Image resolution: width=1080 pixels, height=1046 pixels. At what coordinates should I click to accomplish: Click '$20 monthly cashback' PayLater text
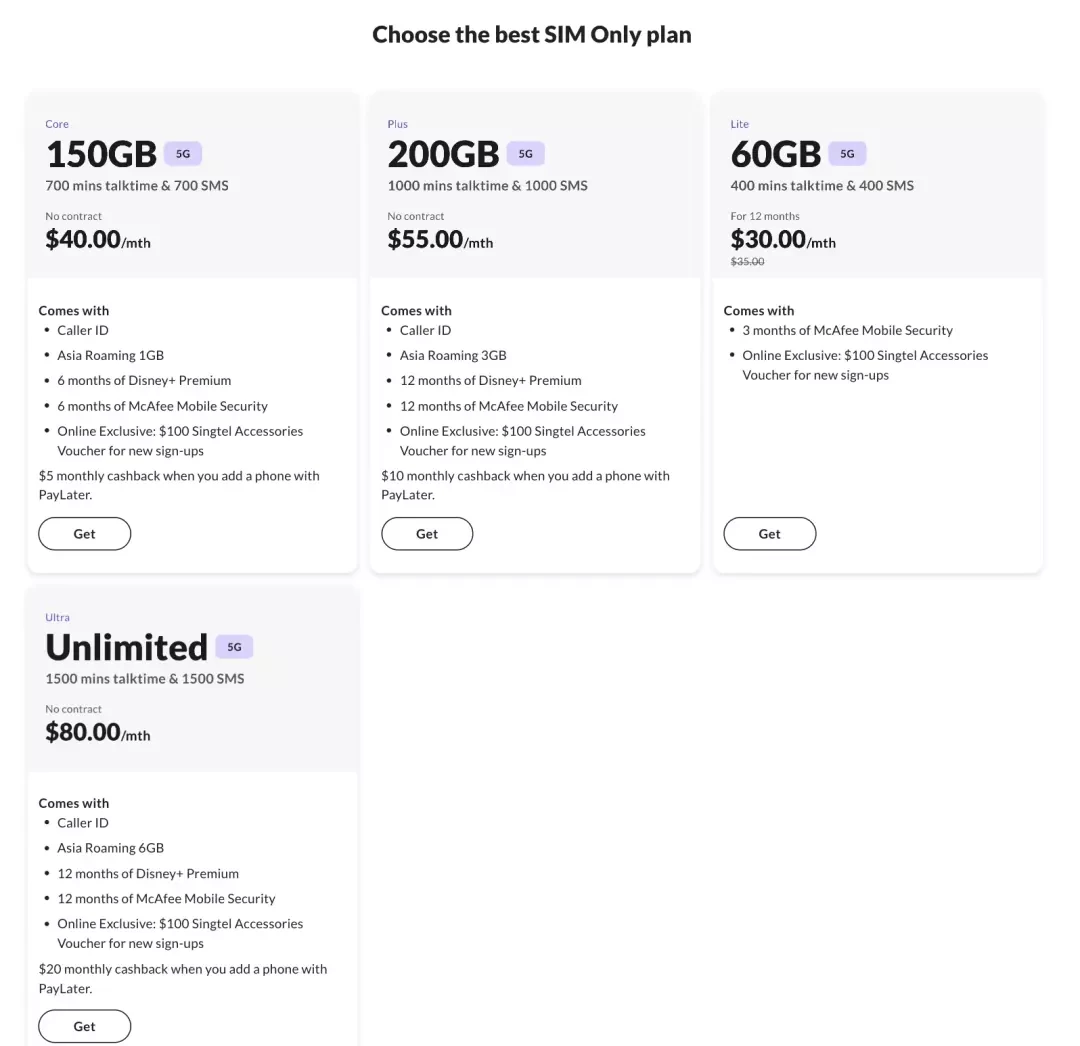183,979
